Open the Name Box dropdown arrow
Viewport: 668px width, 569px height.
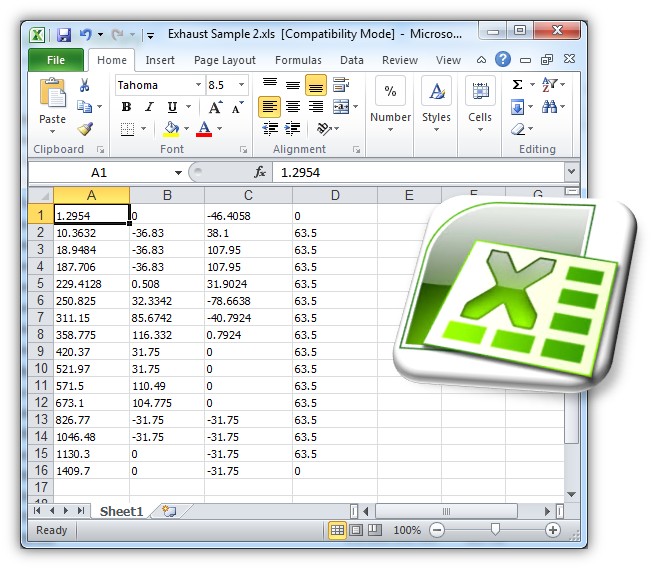click(178, 173)
